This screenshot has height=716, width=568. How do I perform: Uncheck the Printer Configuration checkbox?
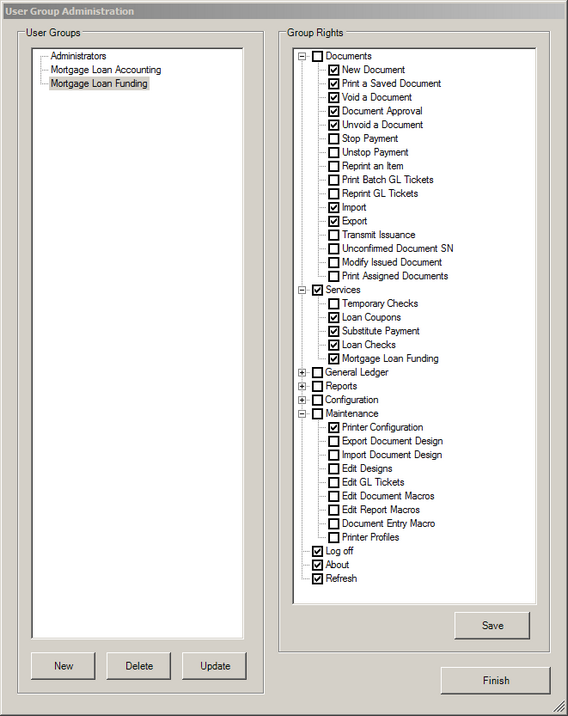(x=334, y=427)
